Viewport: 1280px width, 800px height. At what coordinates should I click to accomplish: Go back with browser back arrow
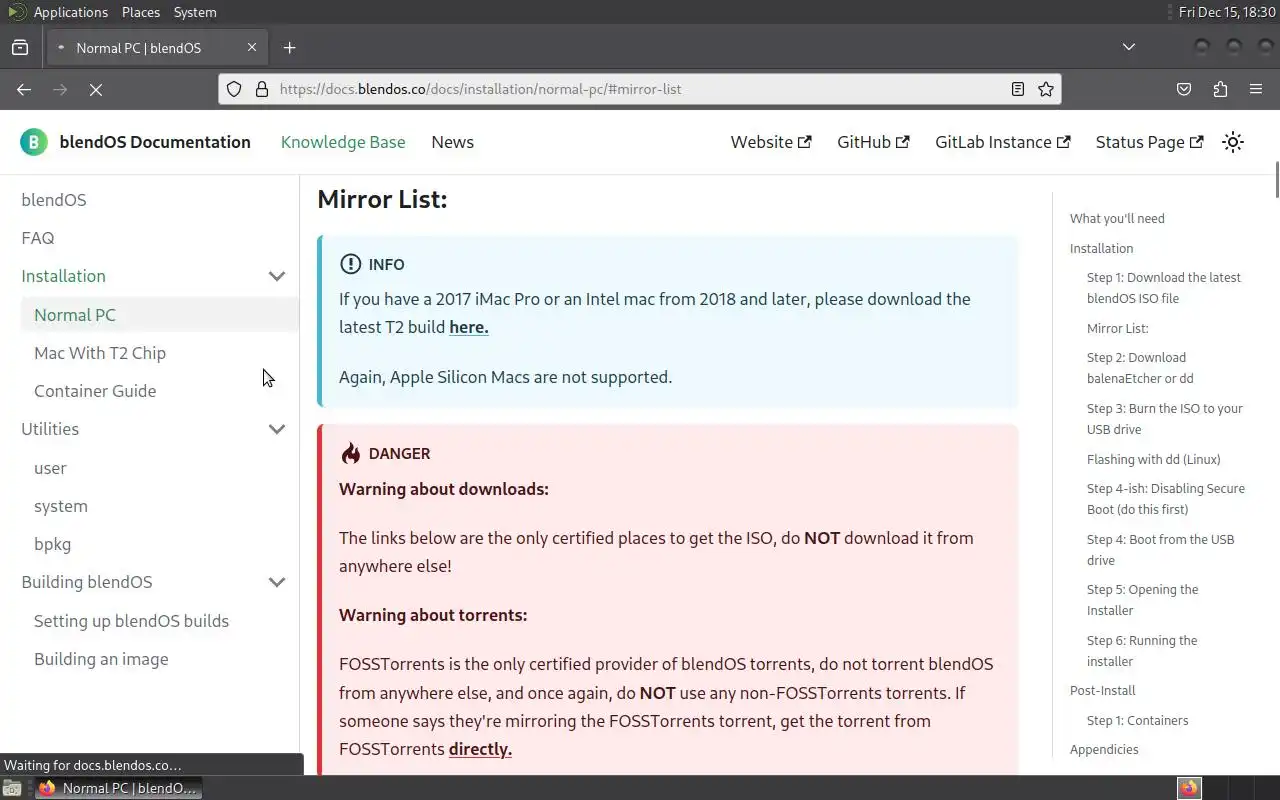[x=24, y=89]
